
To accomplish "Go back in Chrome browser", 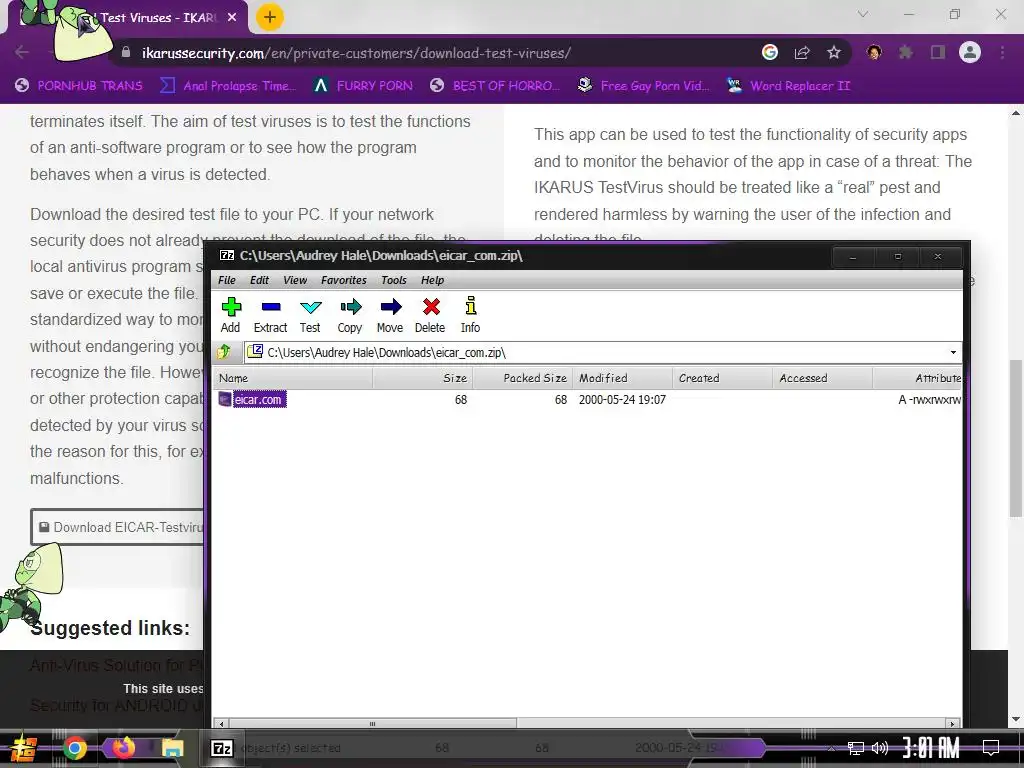I will (22, 52).
